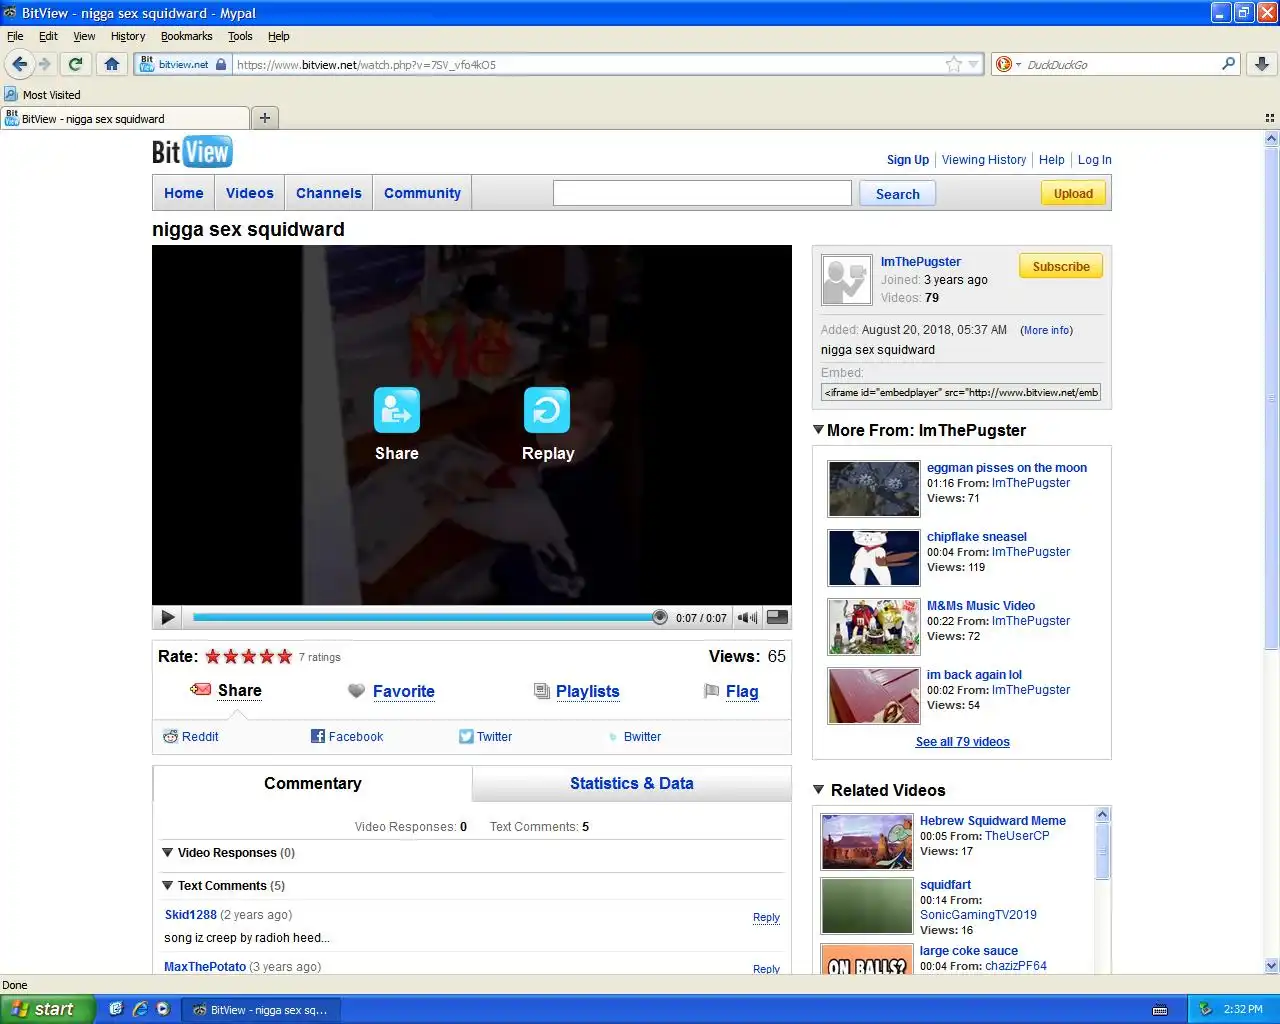
Task: Click the Share option under the rating
Action: point(226,691)
